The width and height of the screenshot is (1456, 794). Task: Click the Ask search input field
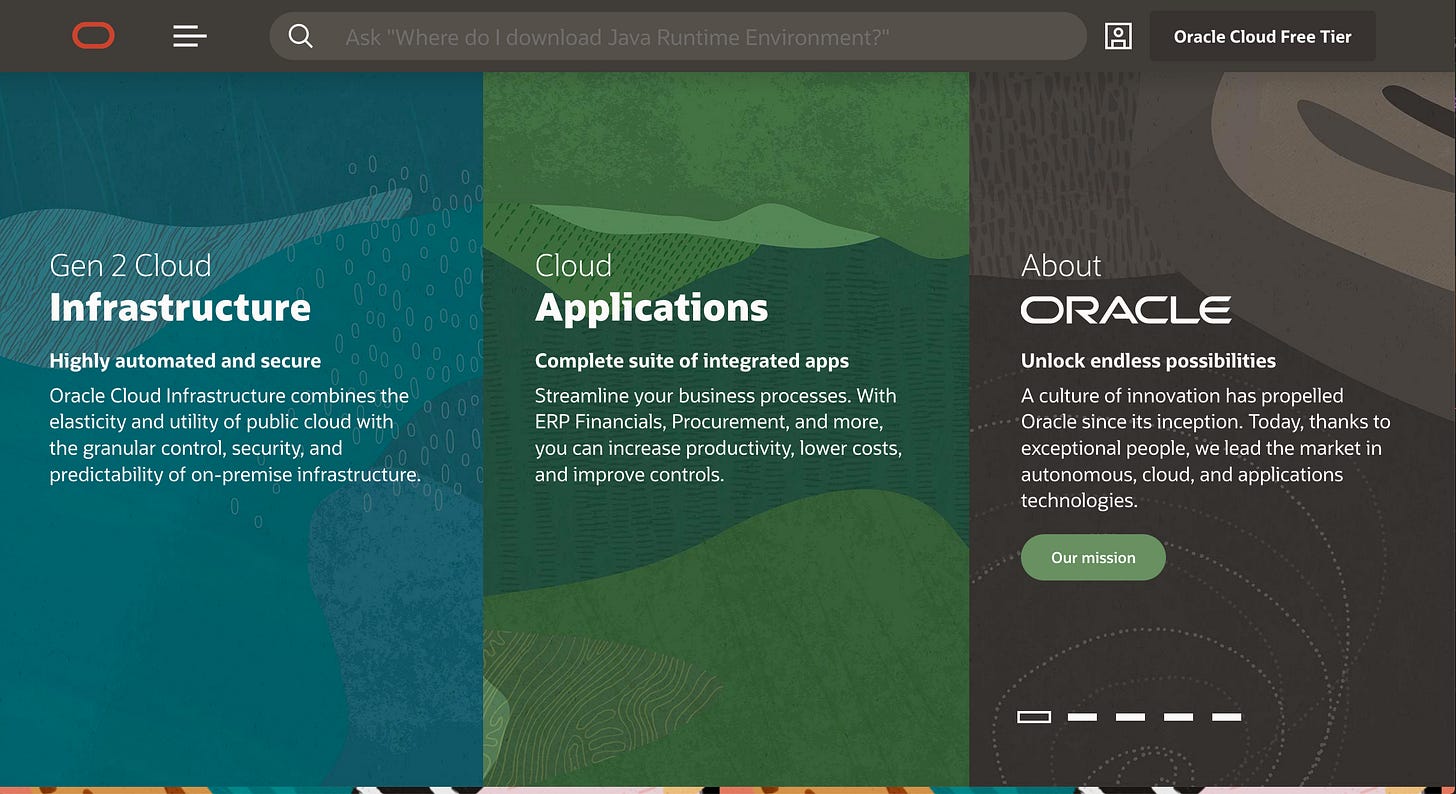tap(678, 36)
